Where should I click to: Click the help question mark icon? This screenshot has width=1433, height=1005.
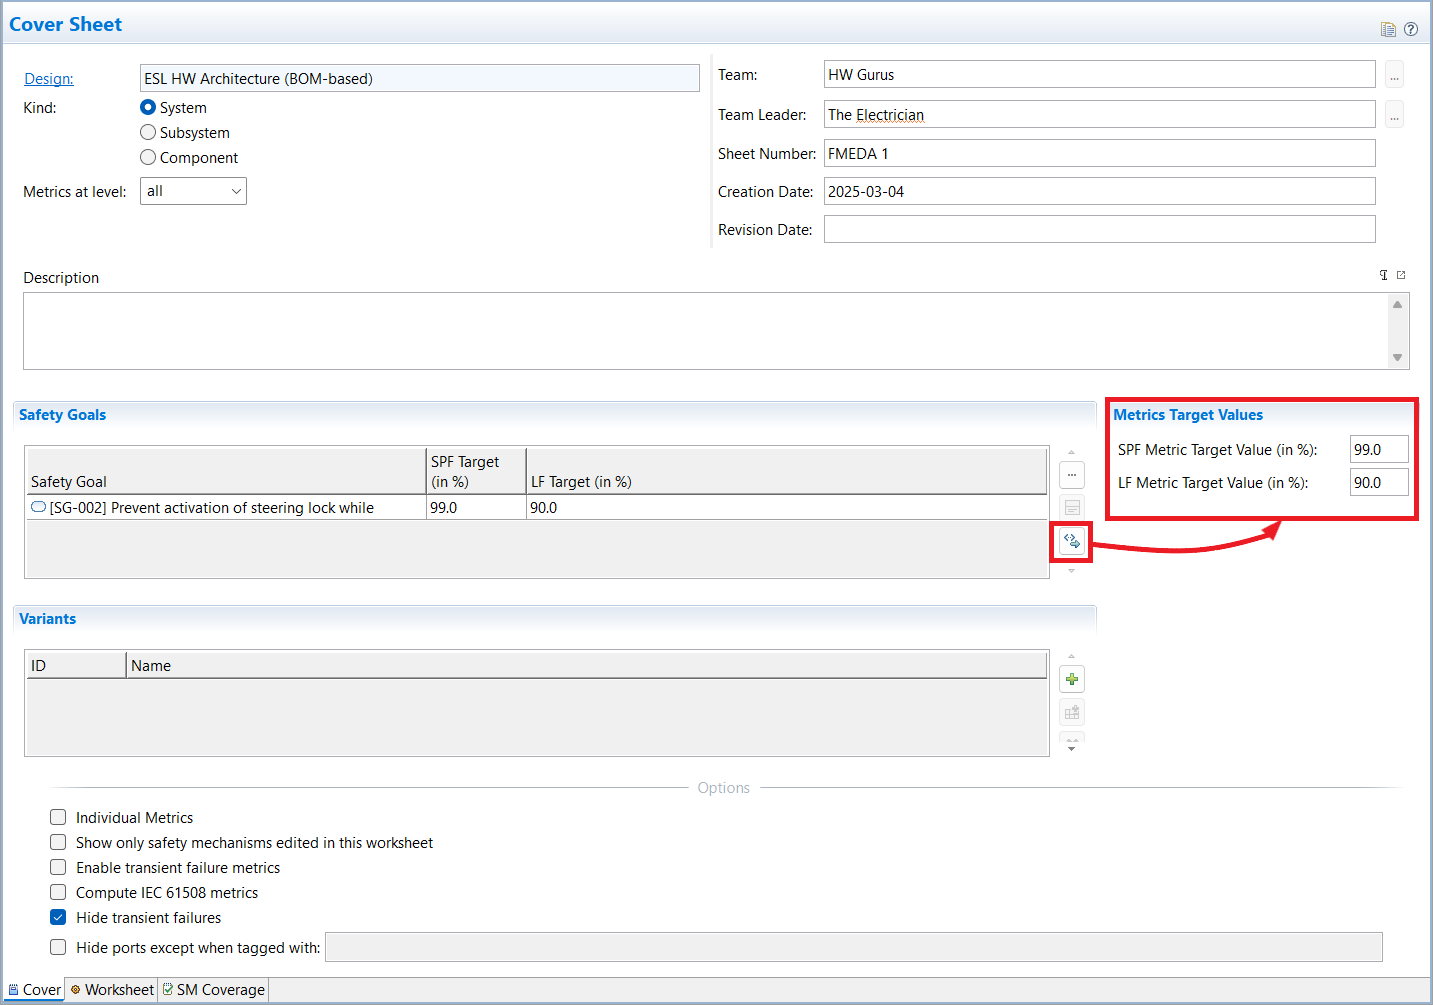tap(1410, 29)
